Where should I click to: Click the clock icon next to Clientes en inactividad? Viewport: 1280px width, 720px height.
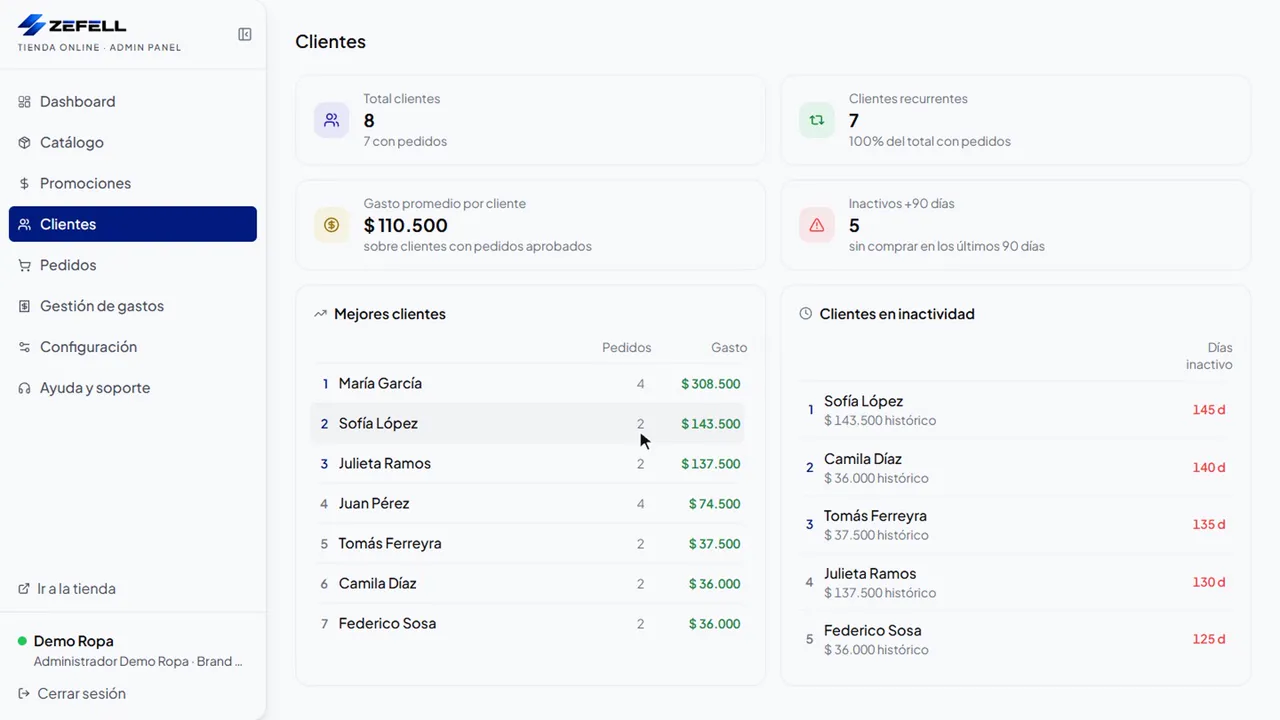(806, 314)
